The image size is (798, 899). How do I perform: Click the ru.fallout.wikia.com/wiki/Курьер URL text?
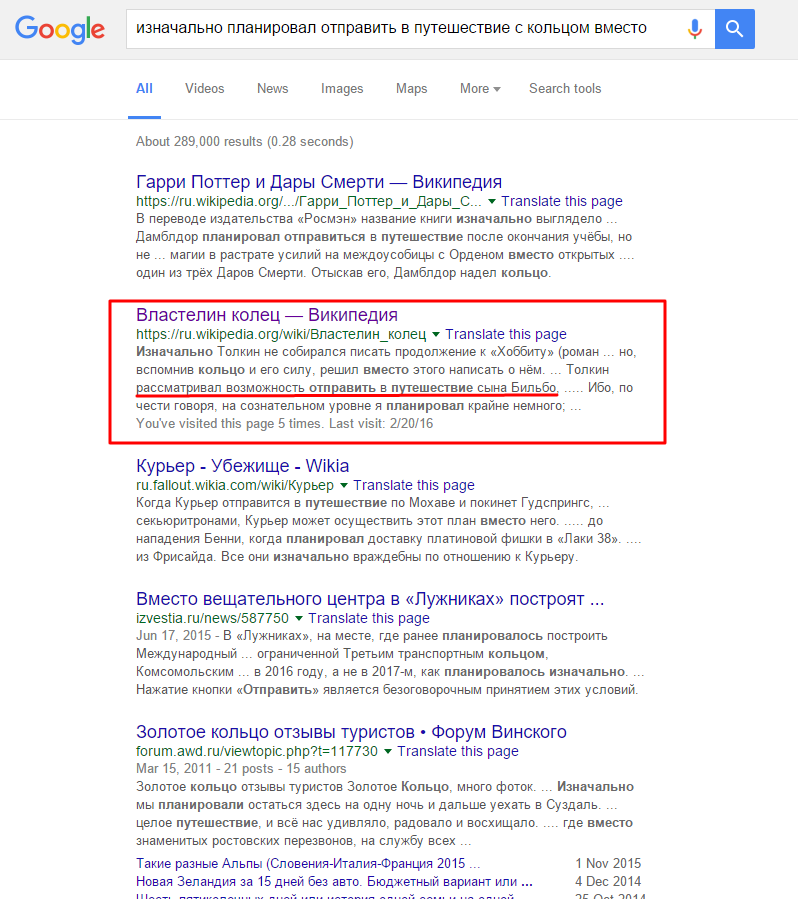pyautogui.click(x=234, y=485)
